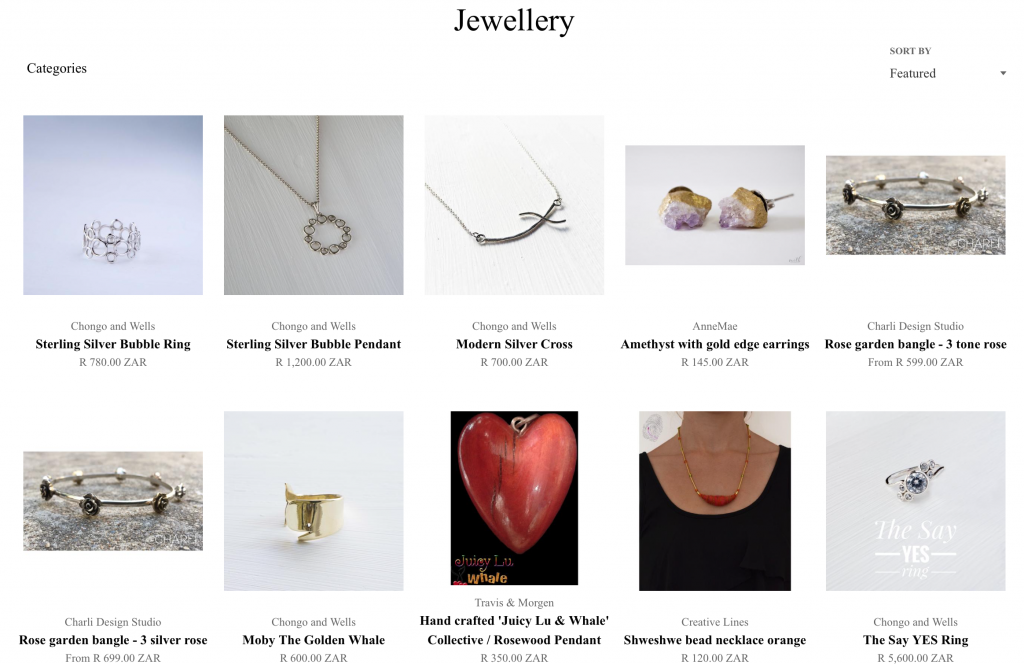This screenshot has width=1024, height=664.
Task: Open Sterling Silver Bubble Pendant image
Action: pos(313,205)
